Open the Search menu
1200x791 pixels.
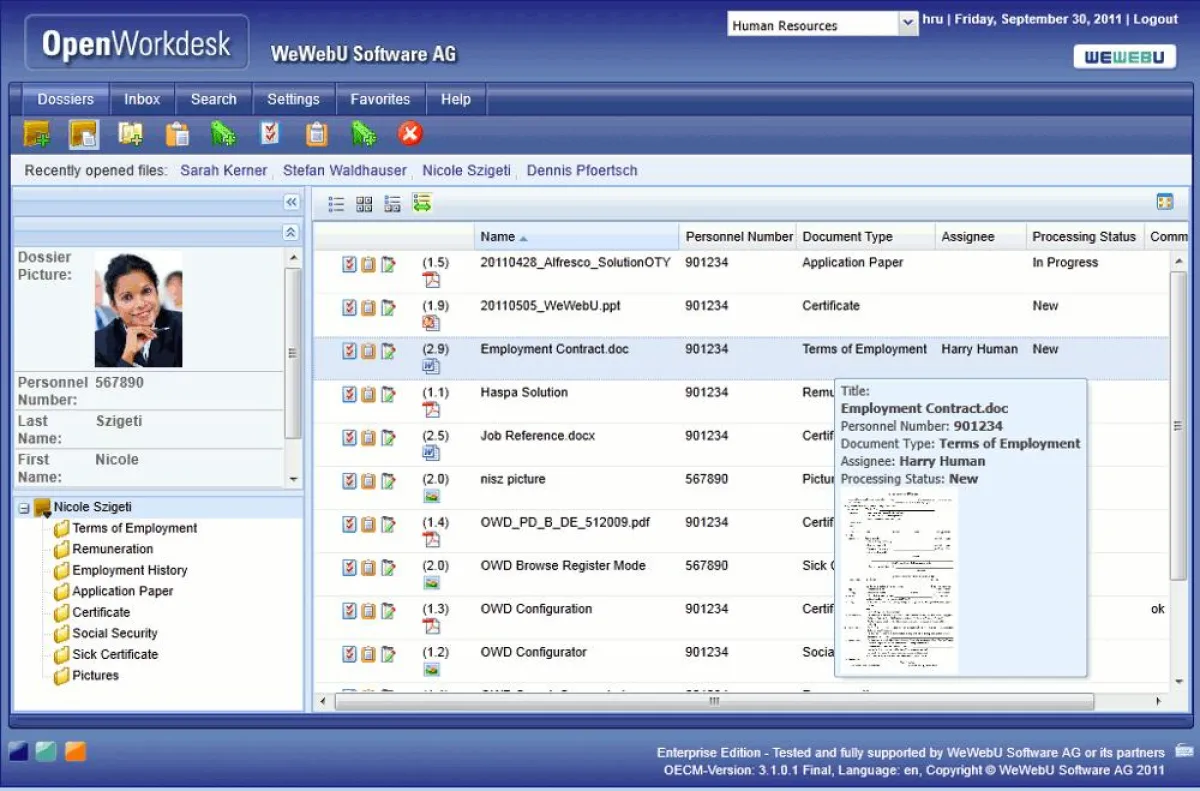[x=213, y=99]
